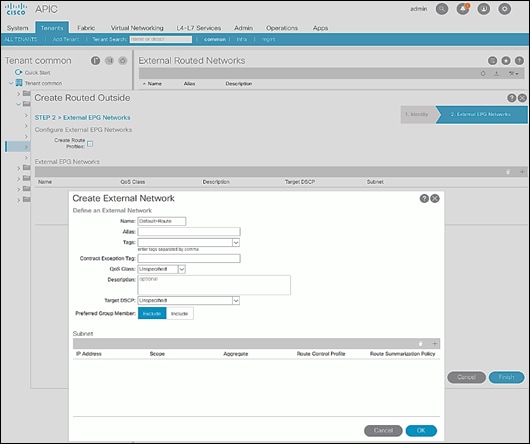Select the common tenant link
The width and height of the screenshot is (530, 444).
[215, 39]
